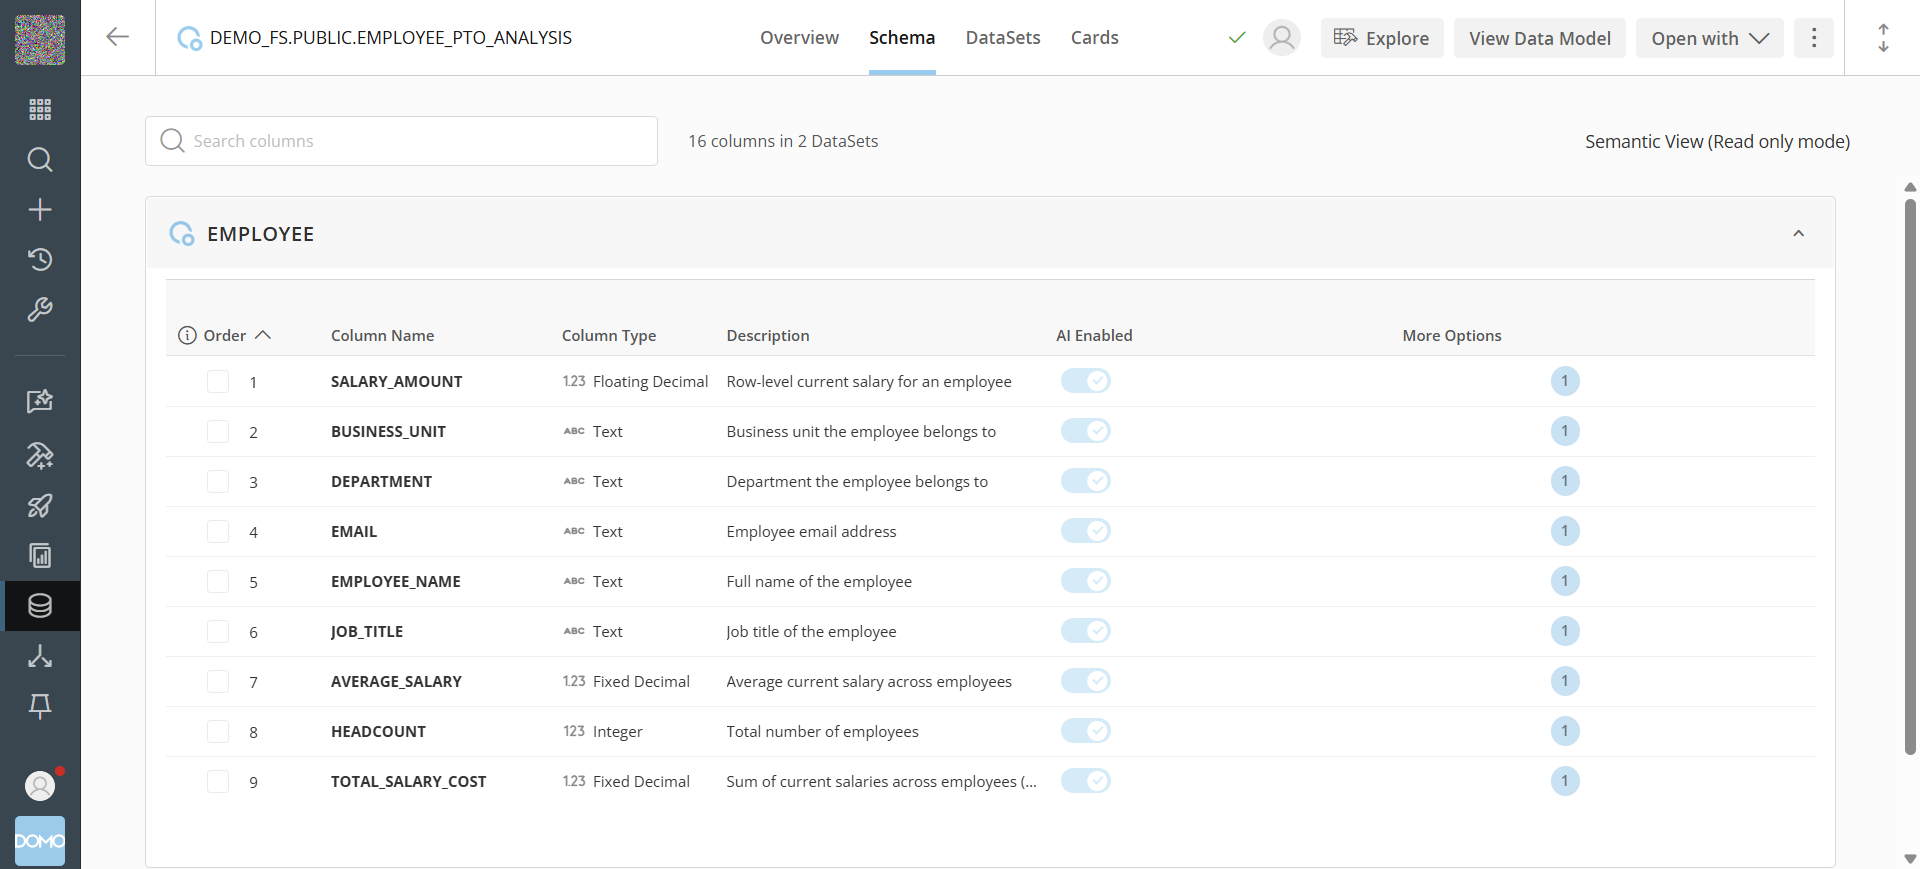Click scrollbar down arrow
Screen dimensions: 1920x869
click(1910, 858)
